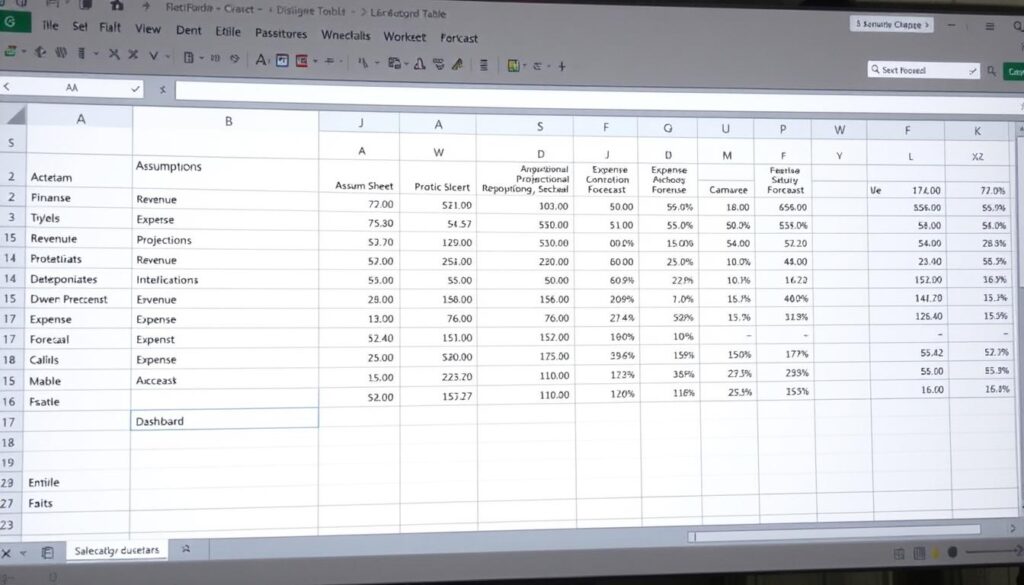The image size is (1024, 585).
Task: Click the alignment lines icon in toolbar
Action: click(x=483, y=60)
